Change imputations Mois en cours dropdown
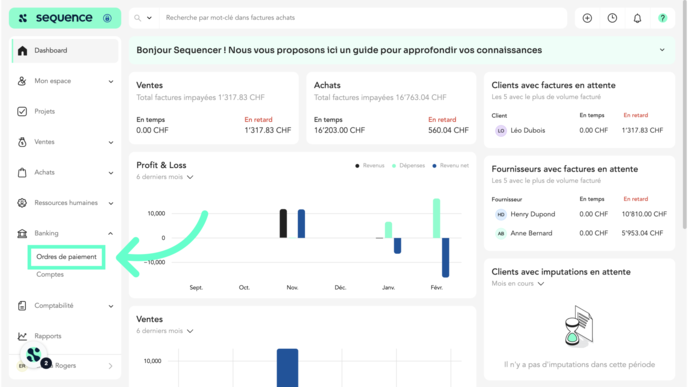 pos(518,283)
